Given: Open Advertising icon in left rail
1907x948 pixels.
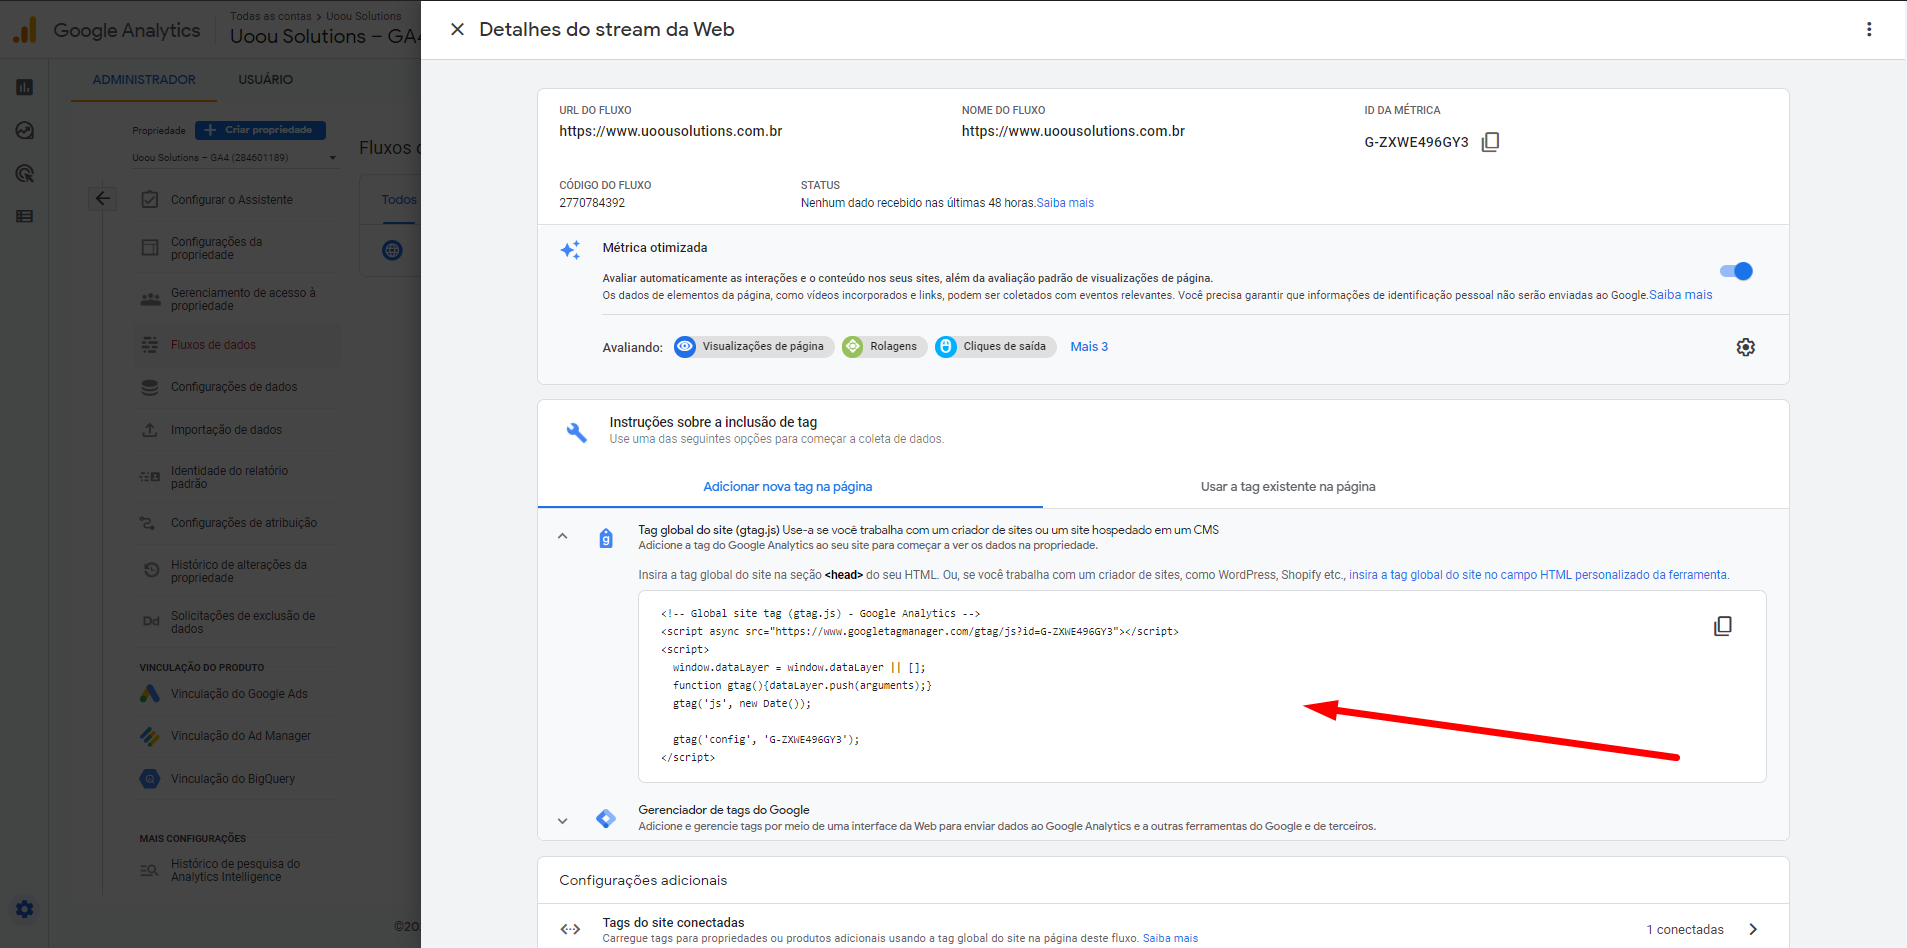Looking at the screenshot, I should point(25,173).
